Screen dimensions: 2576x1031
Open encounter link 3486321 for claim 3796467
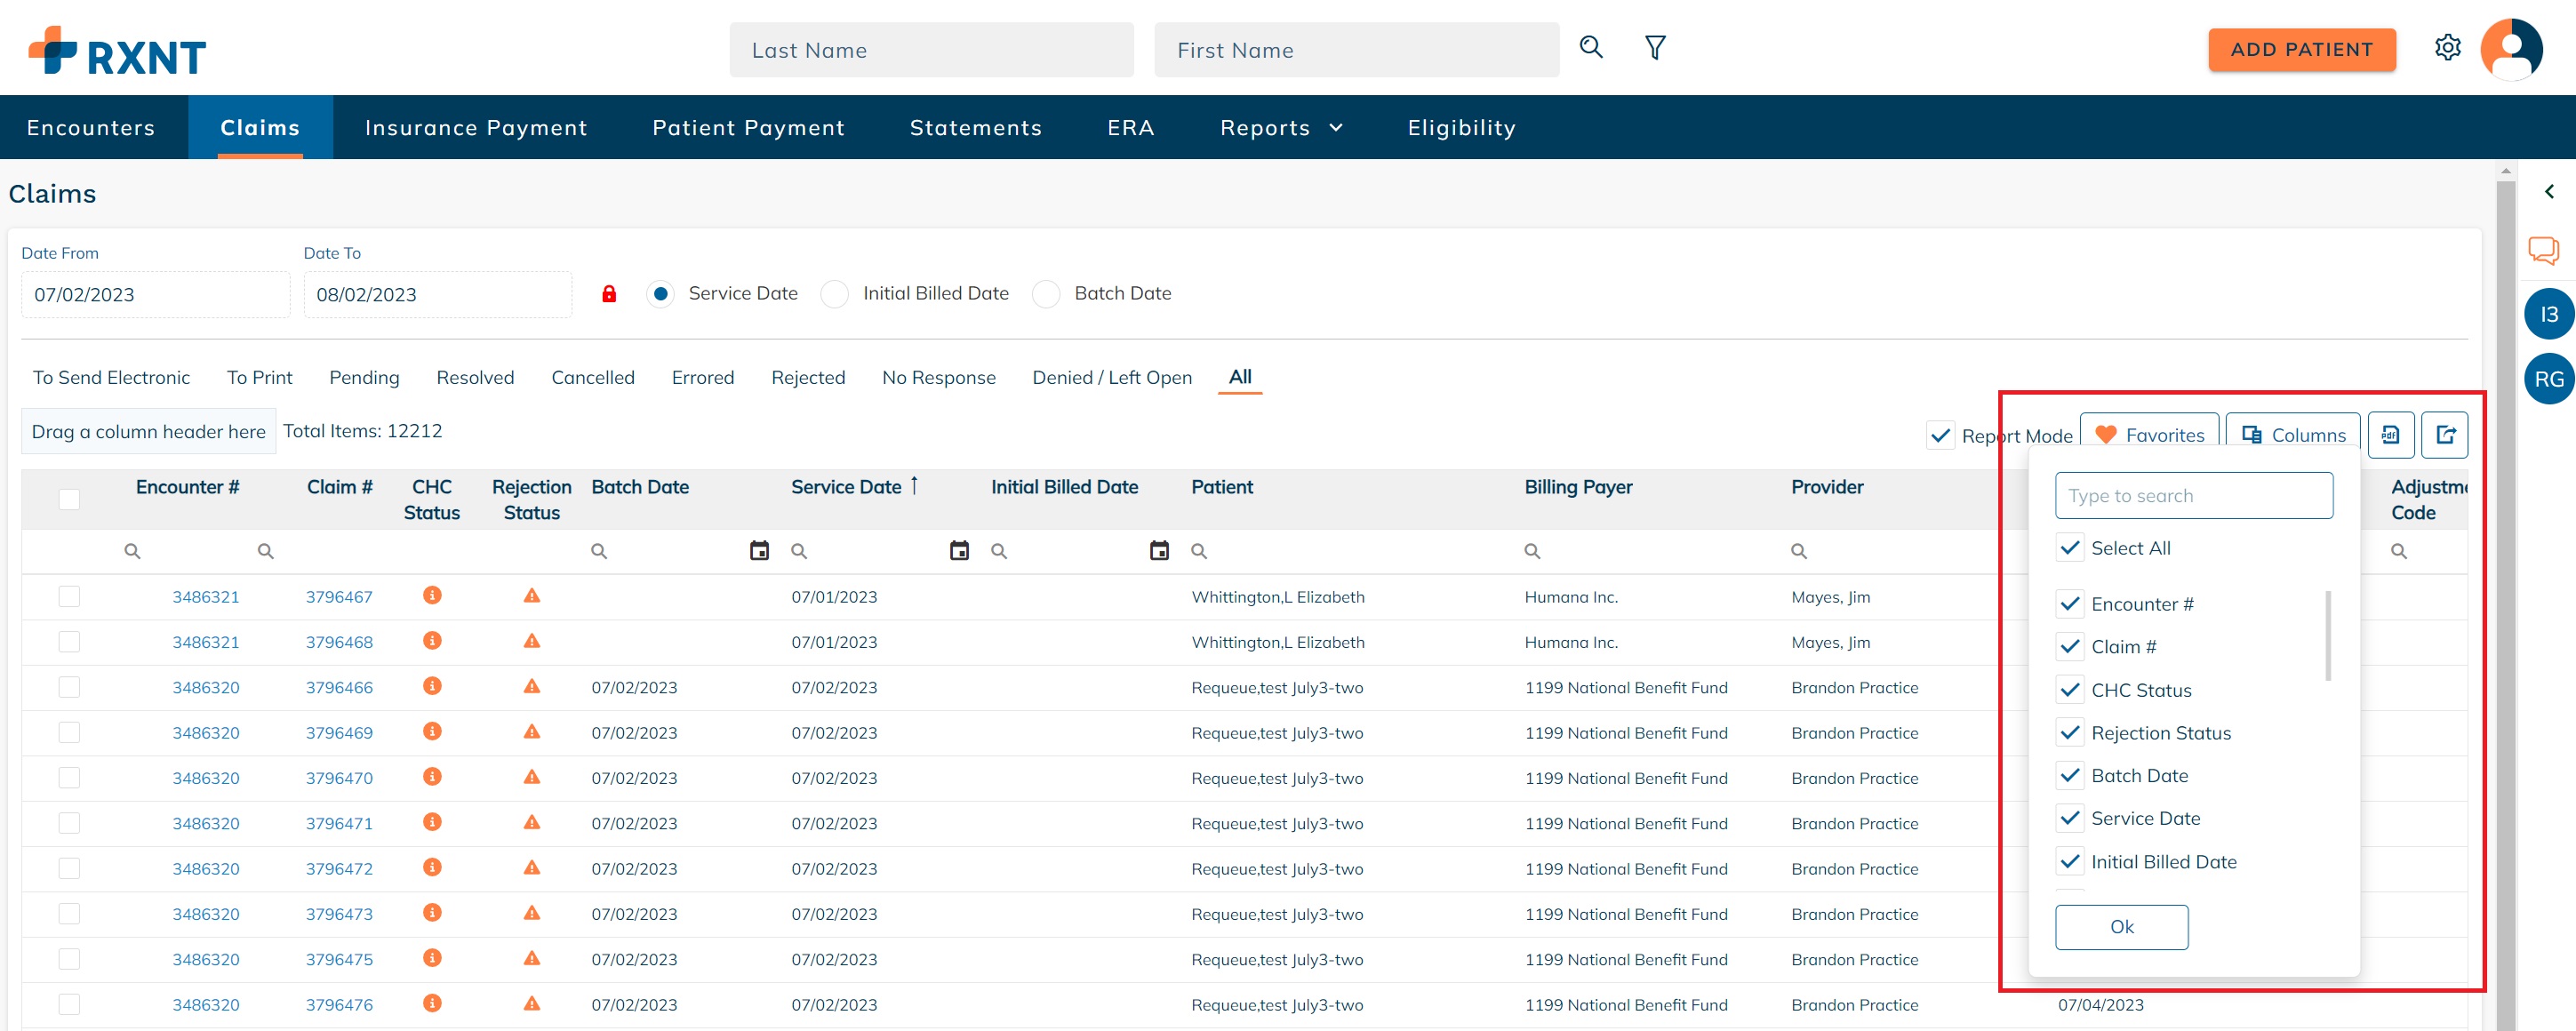[205, 597]
